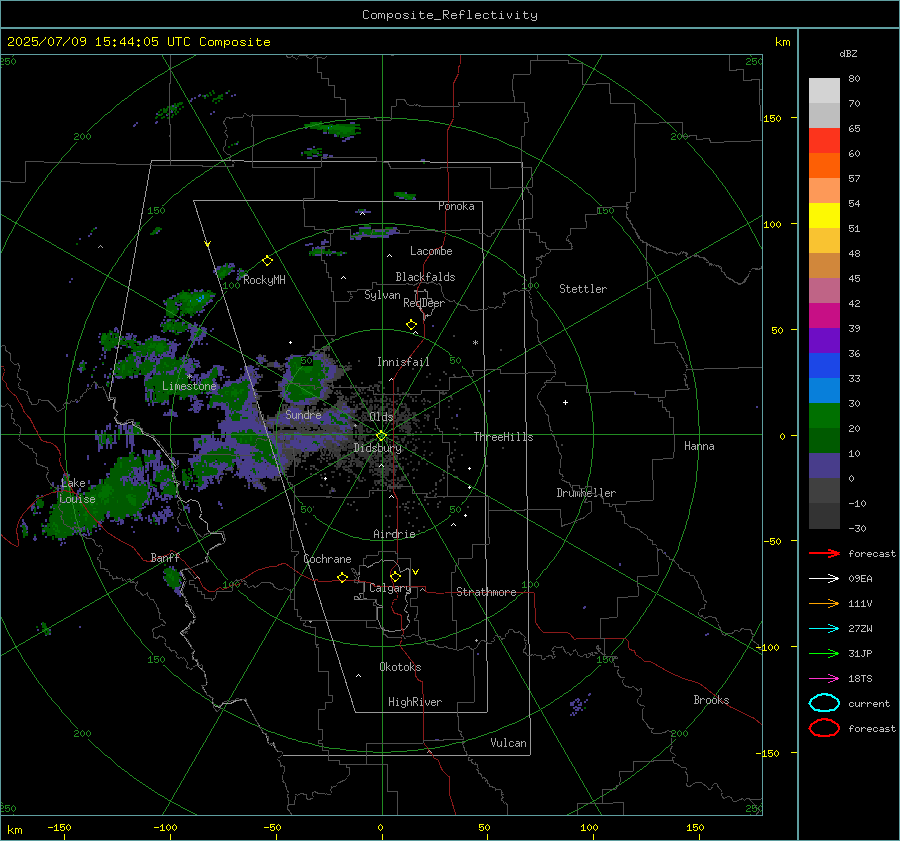The image size is (900, 841).
Task: Click the yellow diamond marker below Cochrane
Action: pyautogui.click(x=343, y=577)
